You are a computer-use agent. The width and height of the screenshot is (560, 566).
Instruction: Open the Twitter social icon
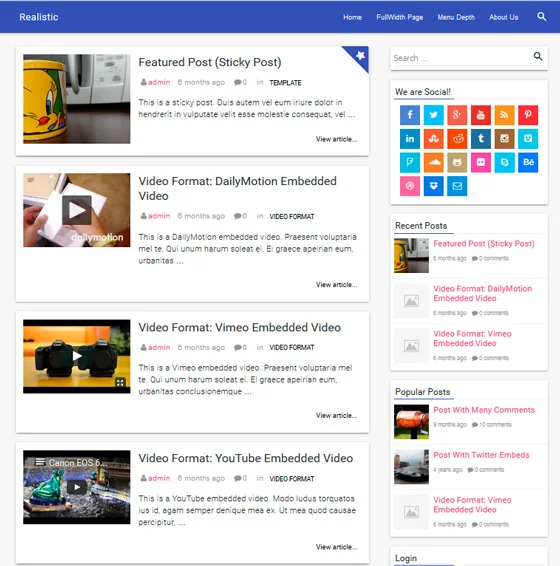(x=433, y=115)
